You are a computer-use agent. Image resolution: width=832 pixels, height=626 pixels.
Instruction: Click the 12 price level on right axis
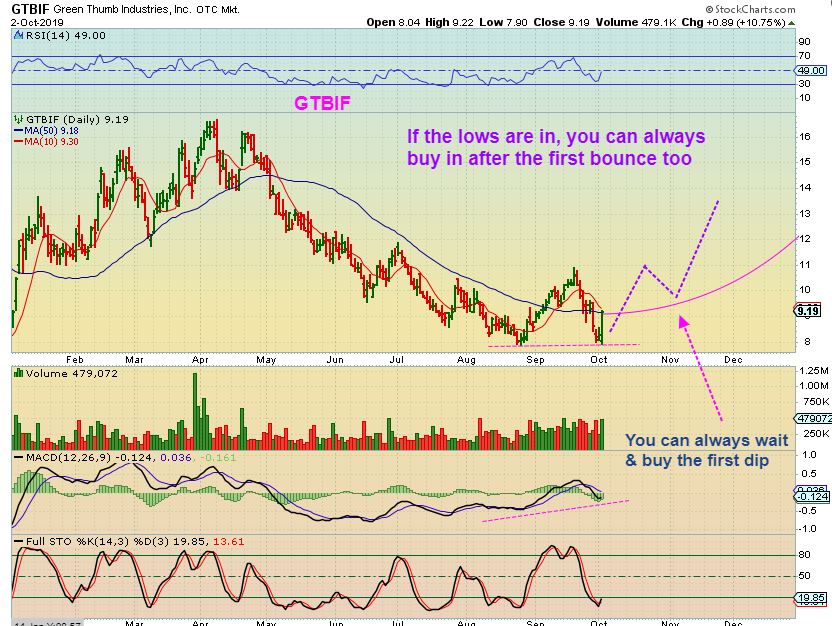(805, 239)
